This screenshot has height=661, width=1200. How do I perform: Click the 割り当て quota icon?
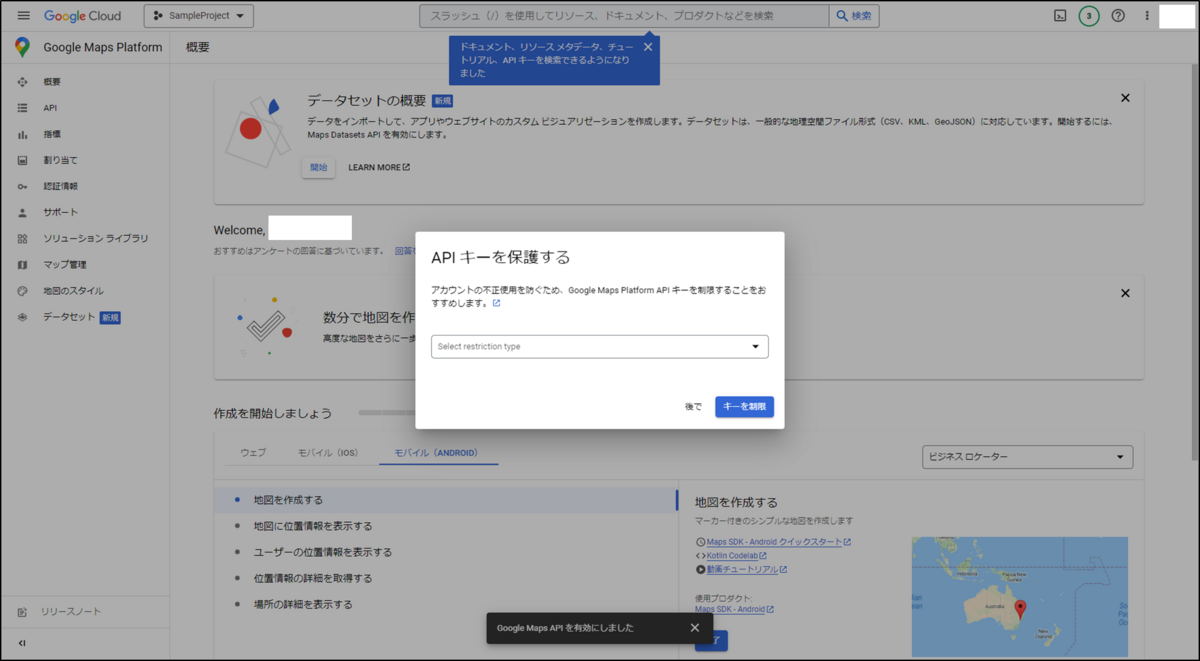point(22,160)
